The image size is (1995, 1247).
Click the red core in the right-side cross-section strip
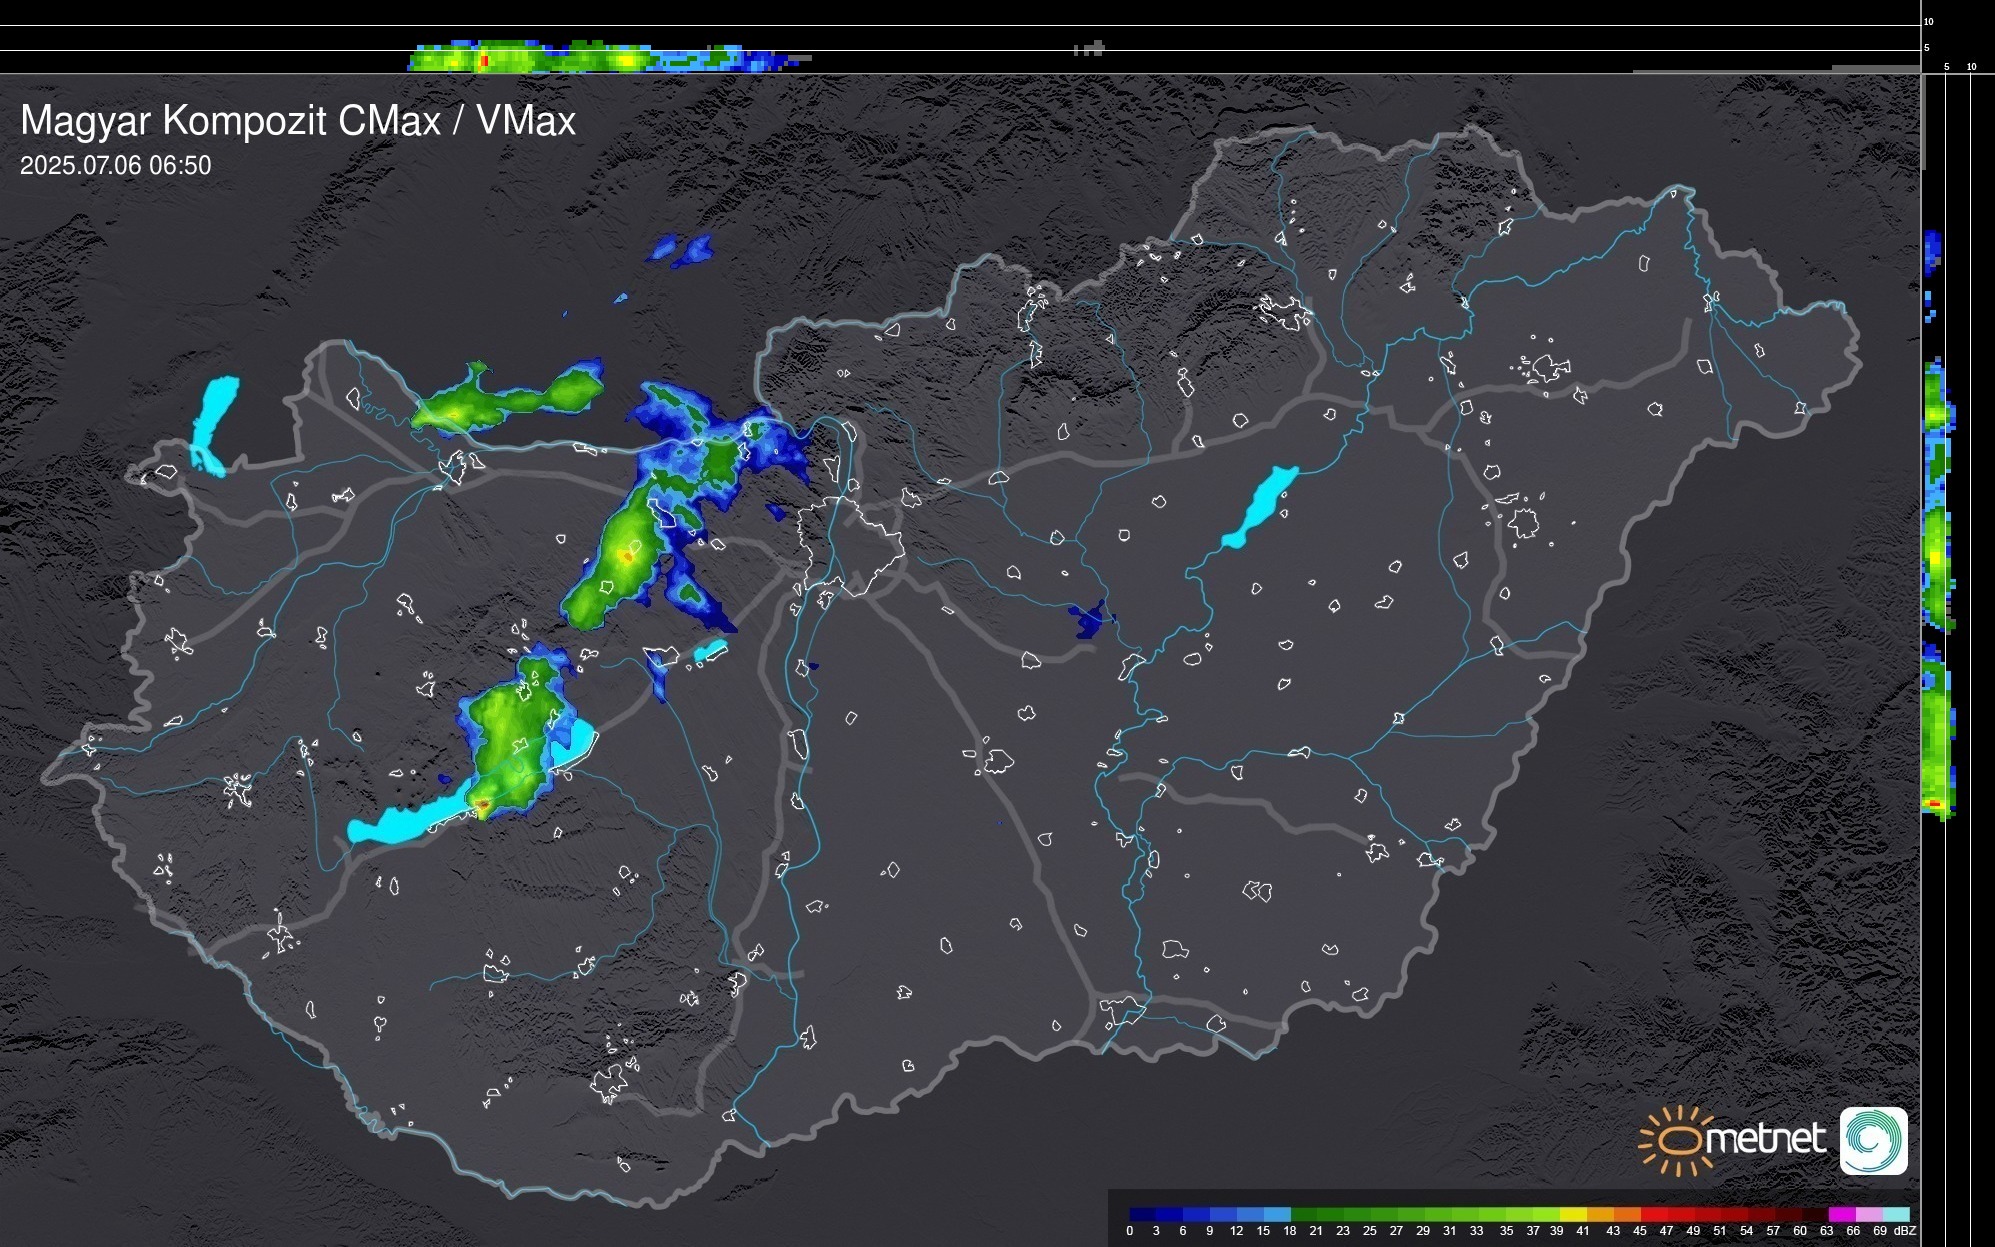click(x=1934, y=804)
